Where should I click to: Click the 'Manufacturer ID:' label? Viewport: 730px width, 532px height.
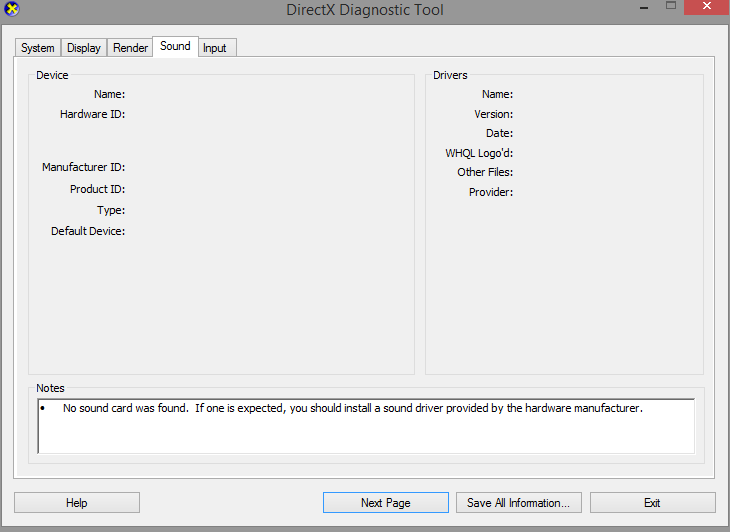[83, 167]
